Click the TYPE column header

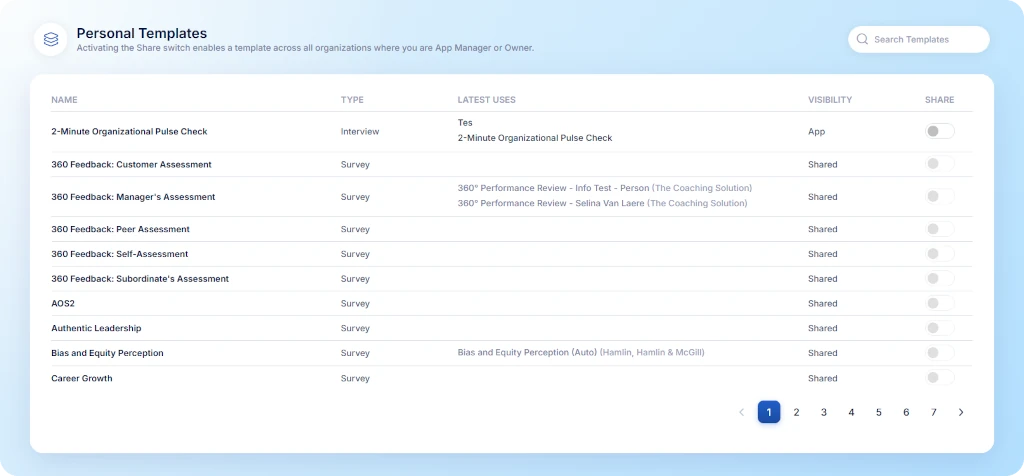click(x=352, y=100)
